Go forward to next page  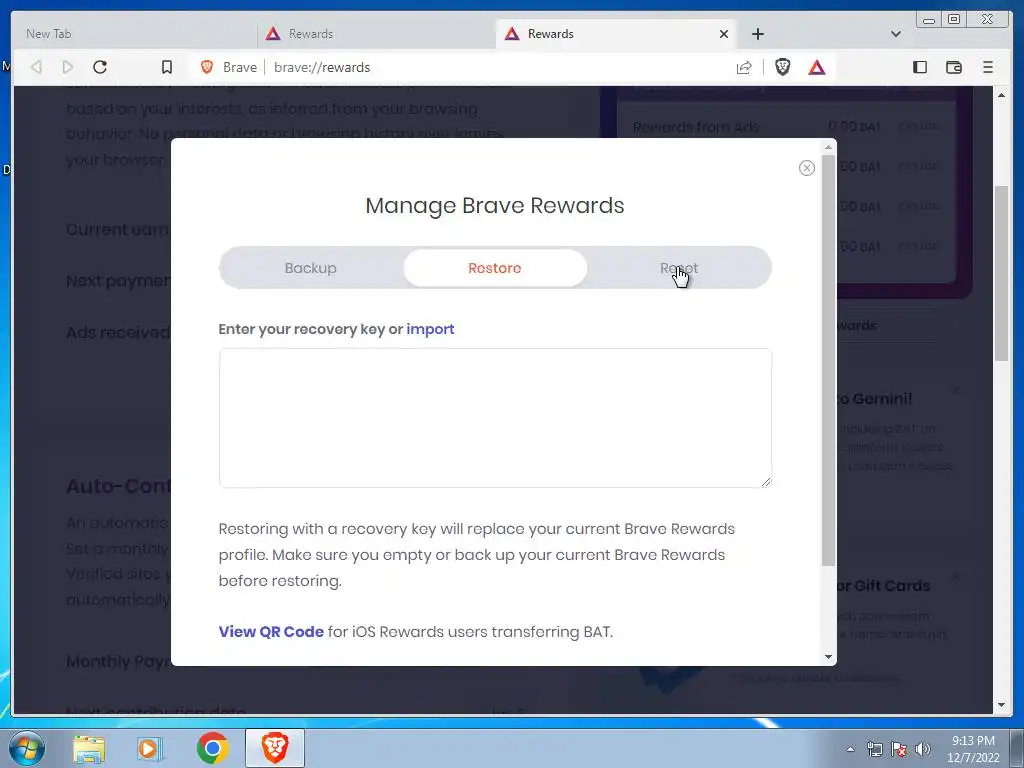click(67, 67)
